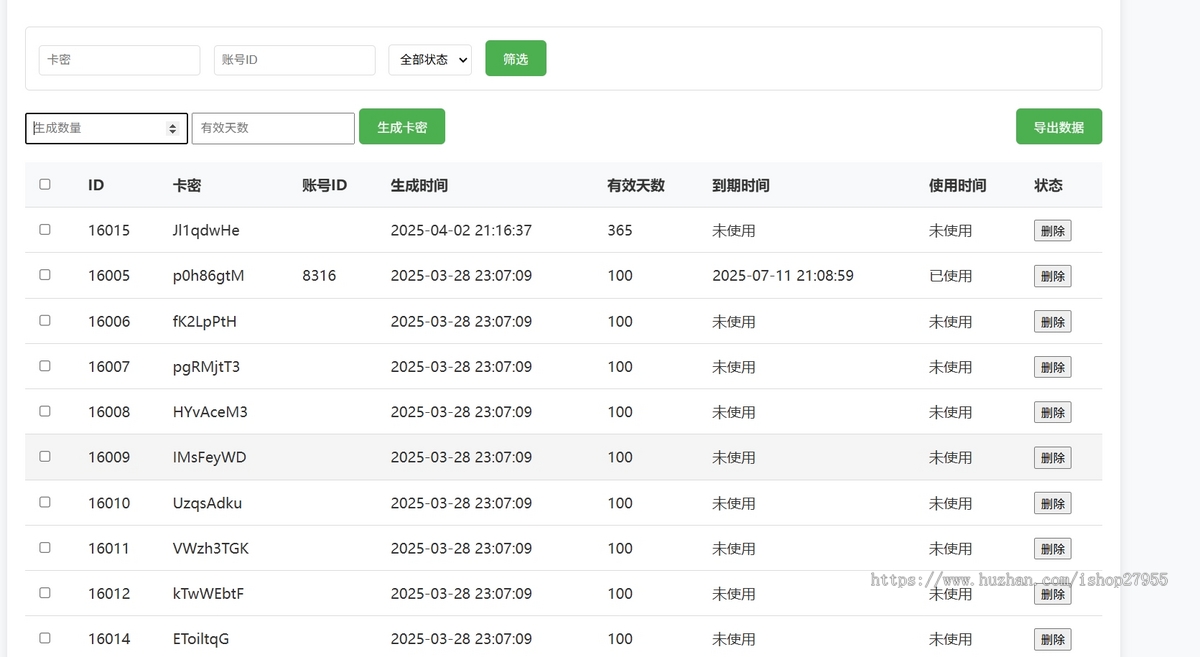Click the 有效天数 column header
The width and height of the screenshot is (1200, 657).
[x=636, y=185]
